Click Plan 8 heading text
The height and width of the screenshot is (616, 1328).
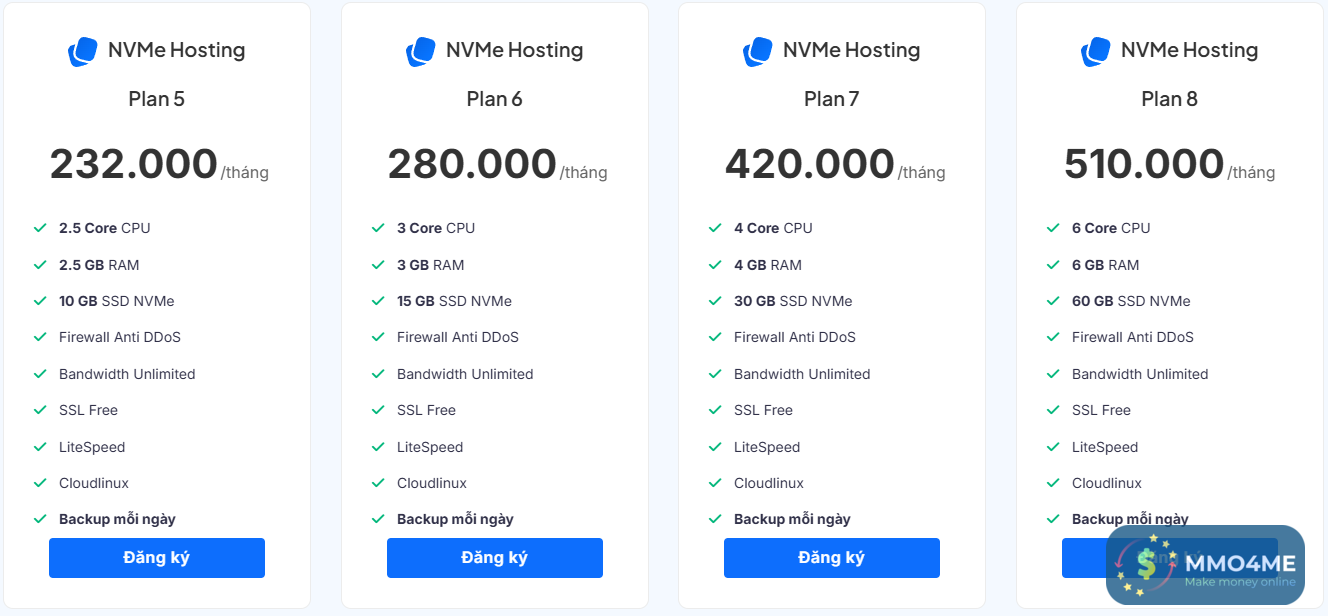coord(1169,99)
